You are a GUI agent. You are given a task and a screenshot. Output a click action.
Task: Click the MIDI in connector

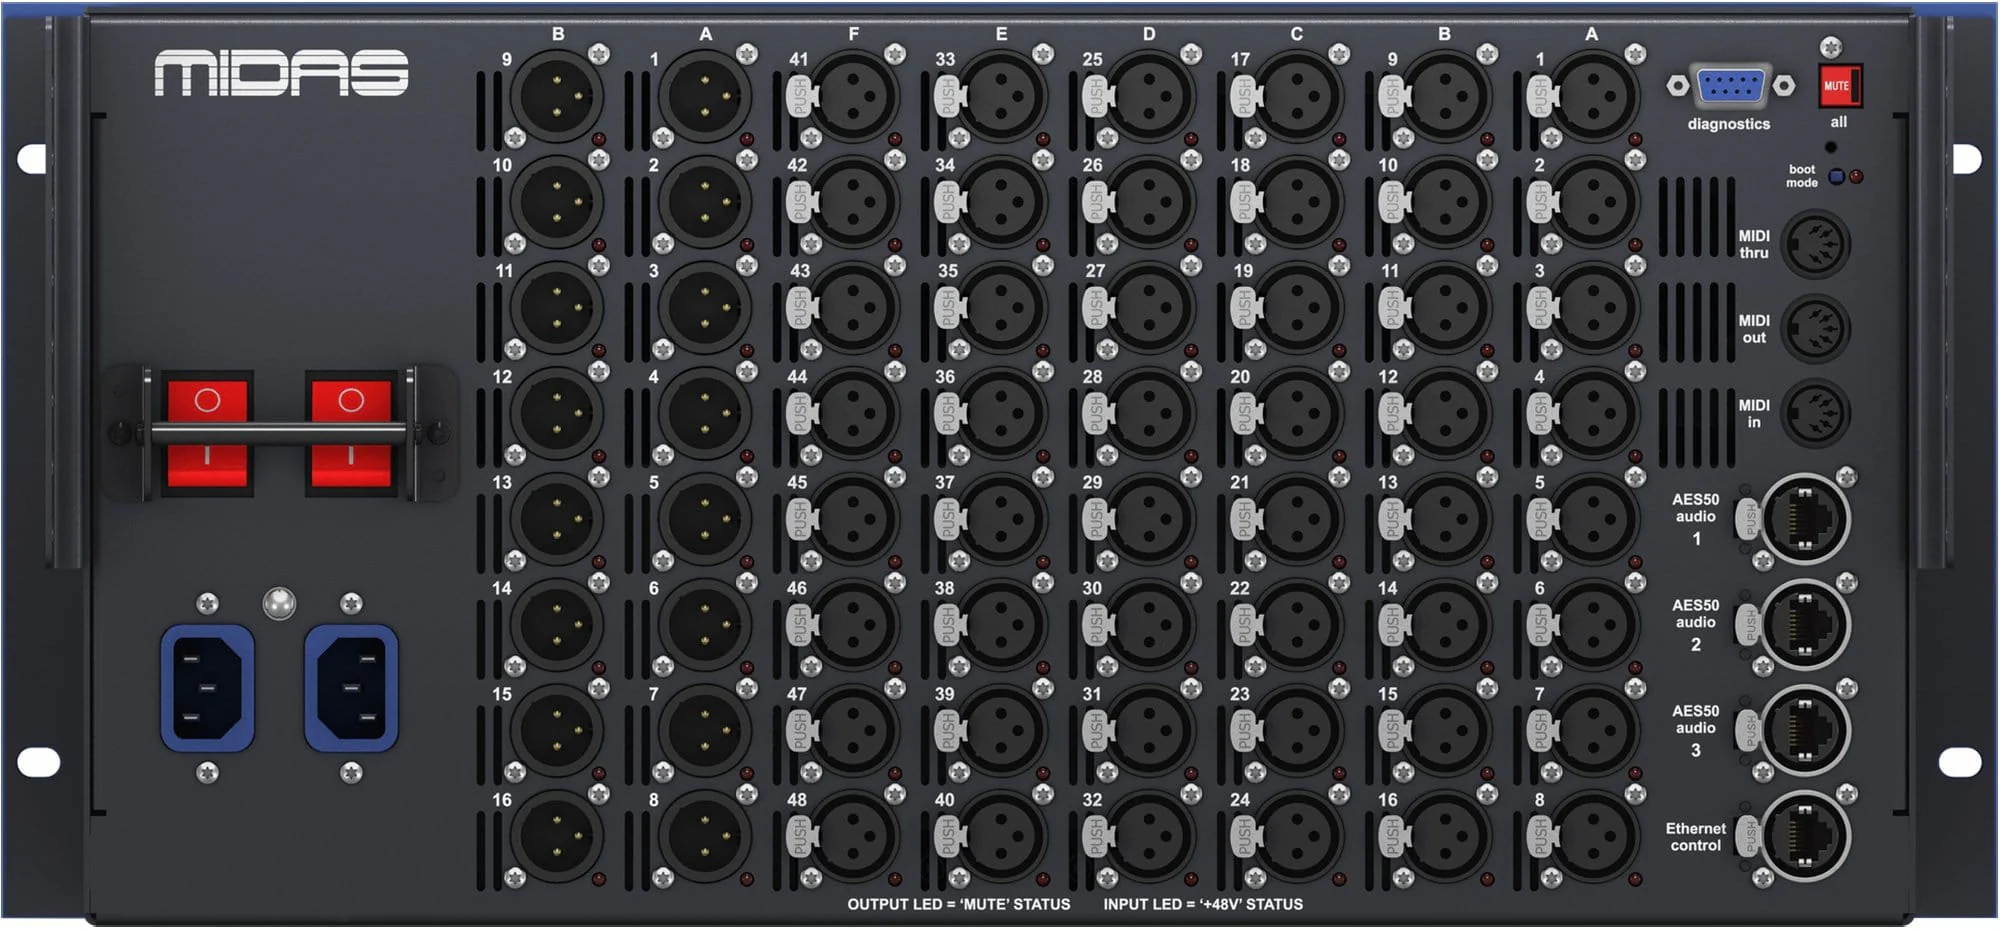tap(1817, 413)
